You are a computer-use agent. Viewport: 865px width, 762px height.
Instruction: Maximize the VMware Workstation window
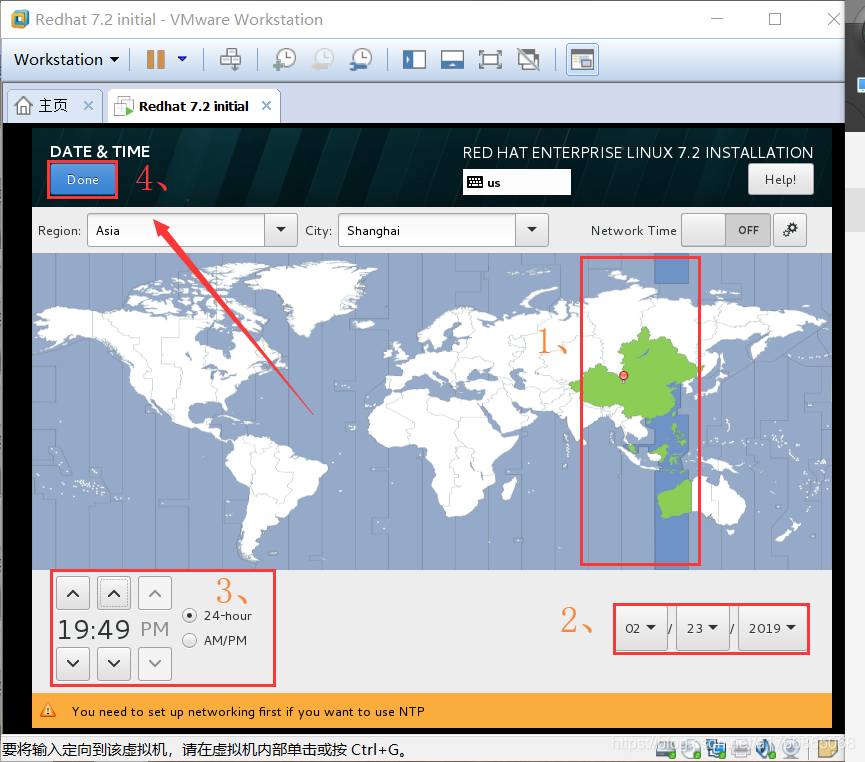point(775,19)
